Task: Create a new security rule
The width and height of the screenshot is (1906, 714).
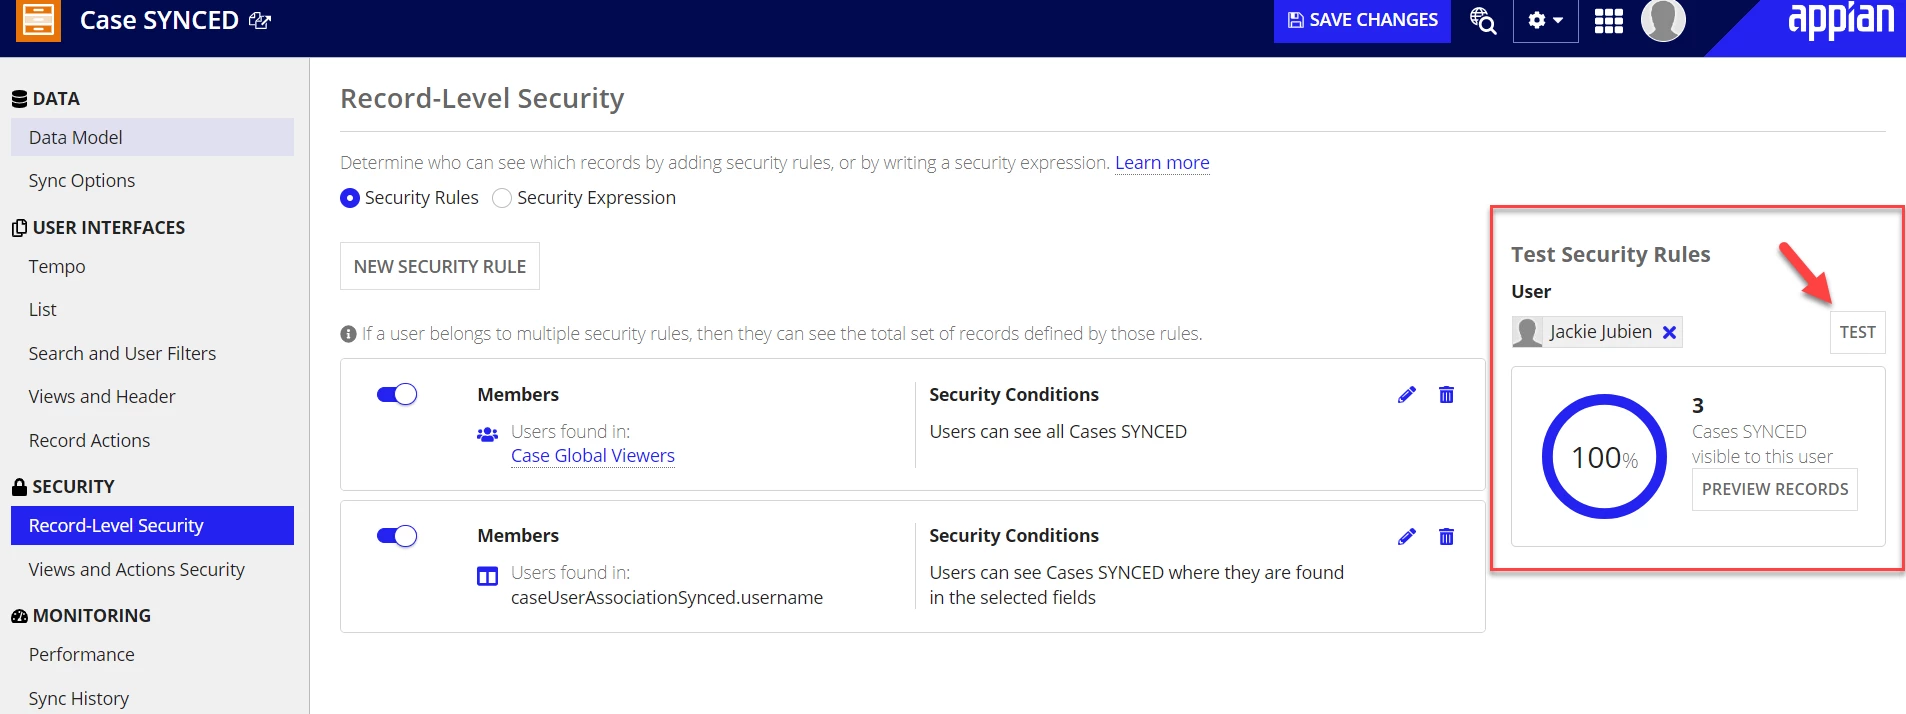Action: [x=439, y=266]
